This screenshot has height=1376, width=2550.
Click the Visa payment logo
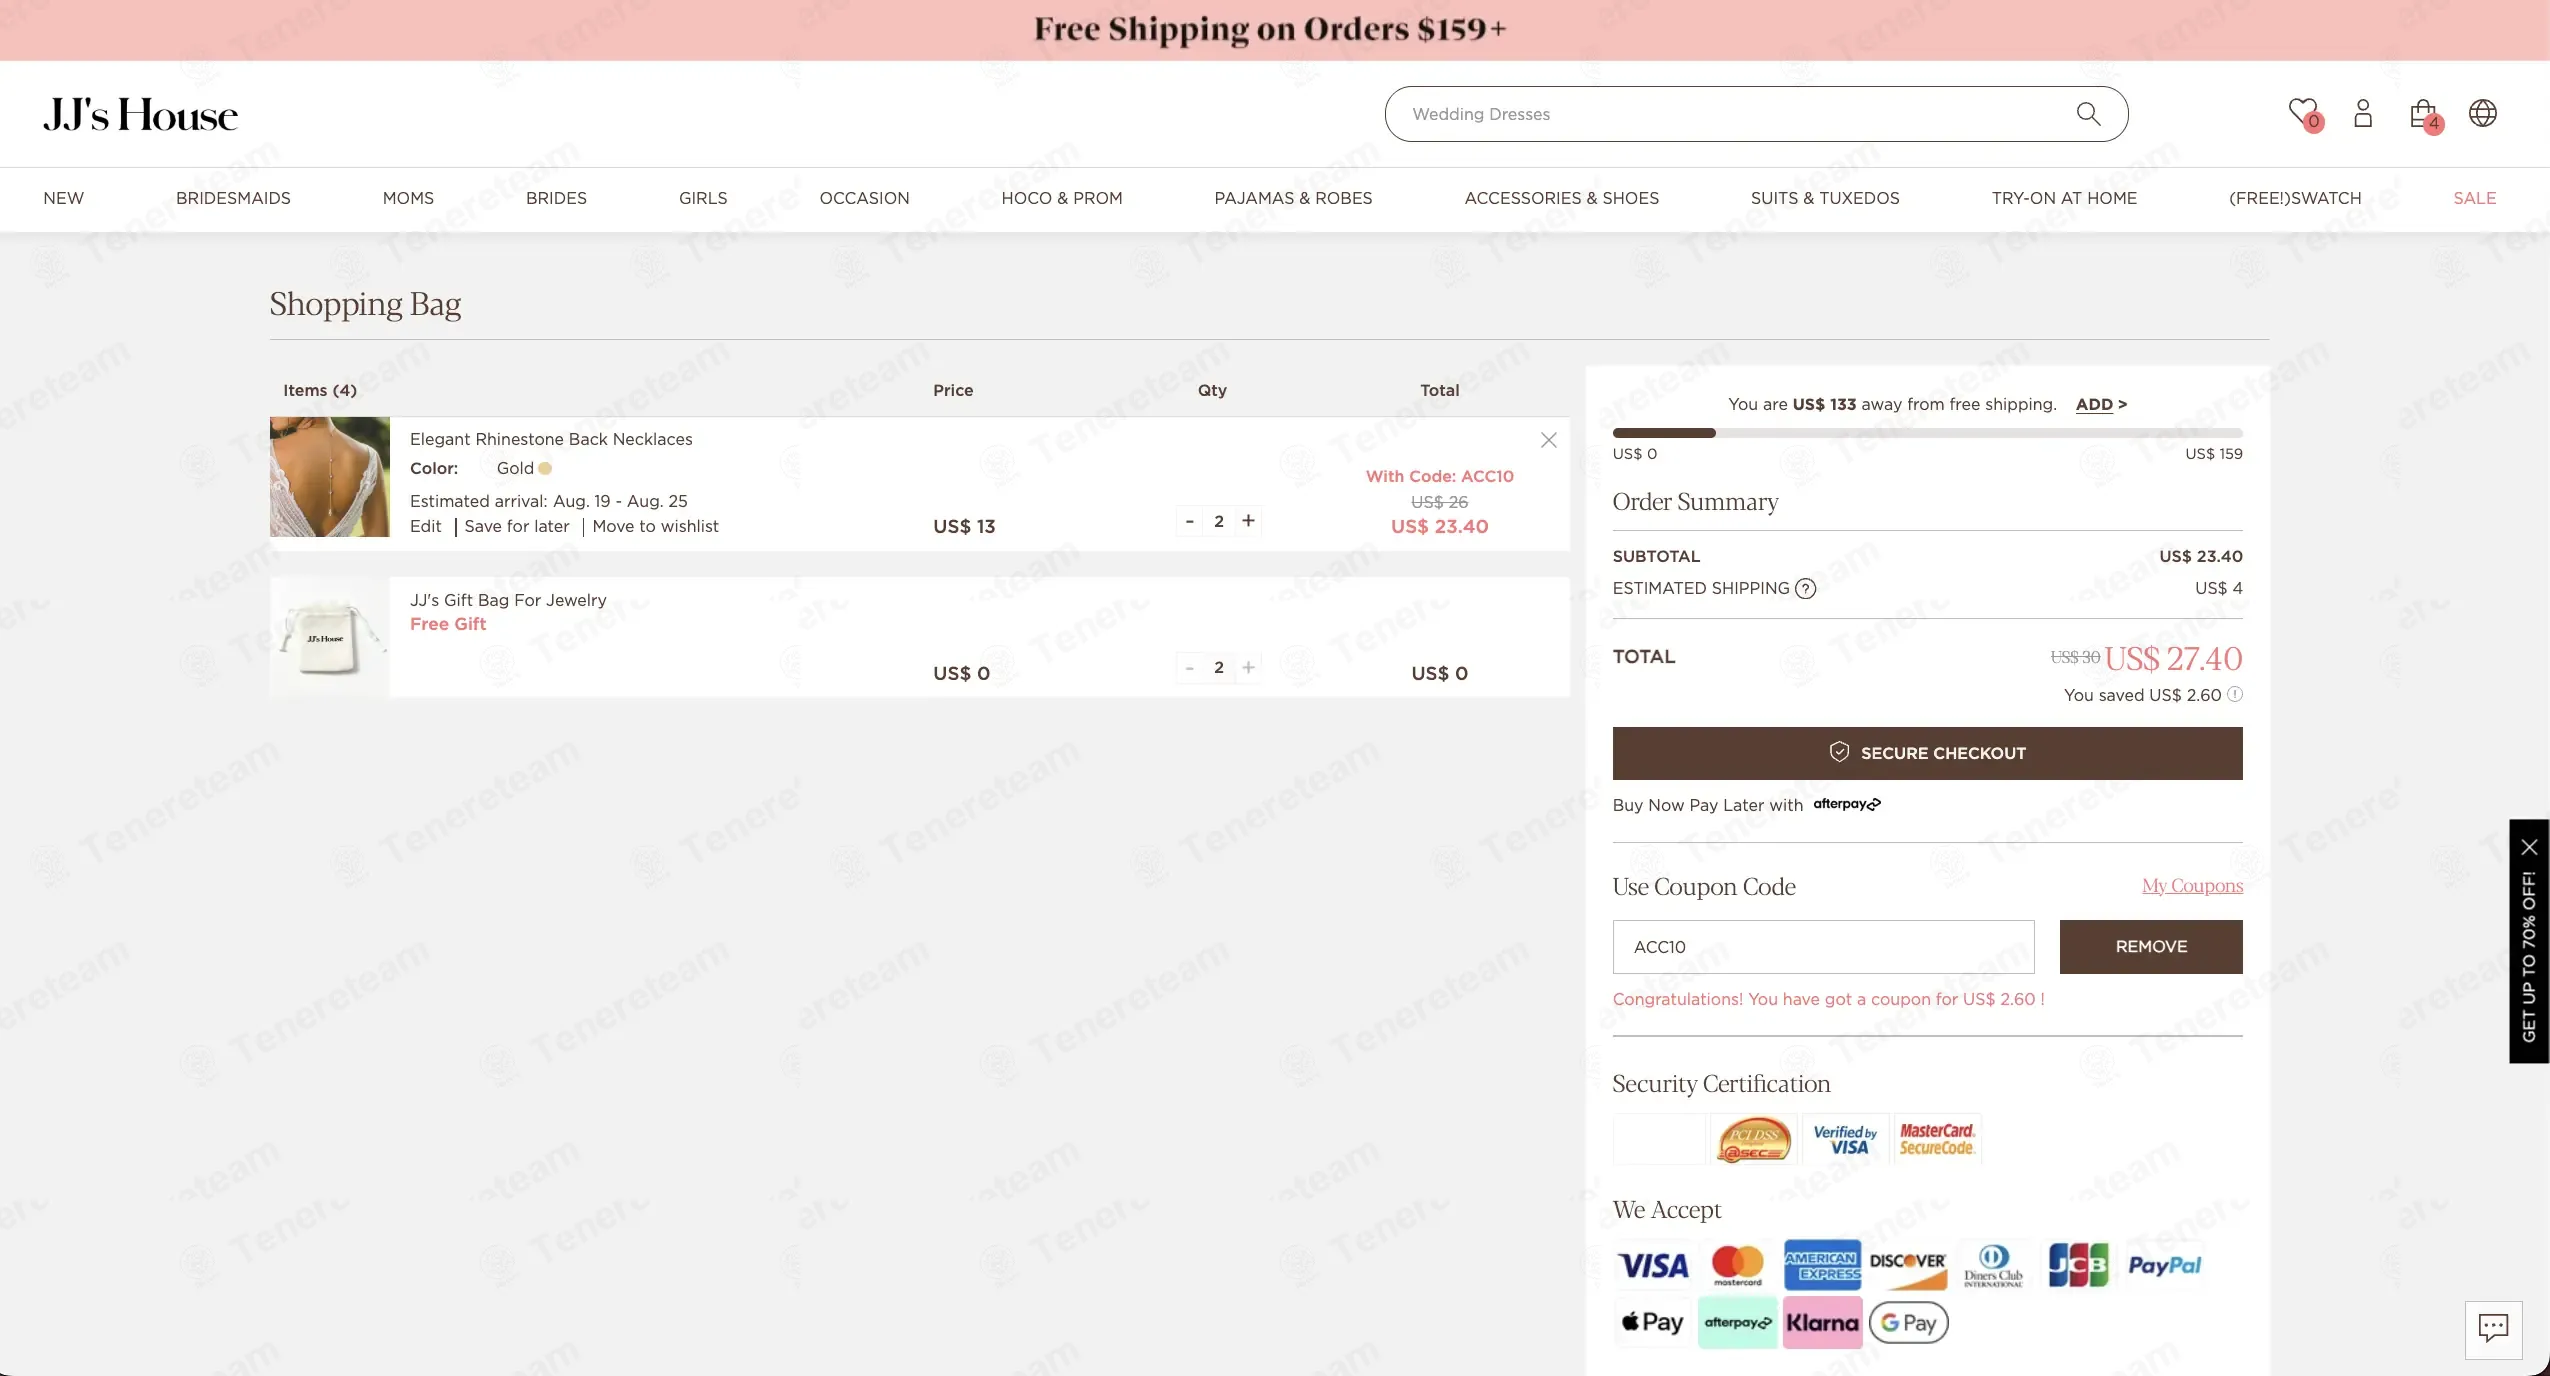[x=1653, y=1265]
